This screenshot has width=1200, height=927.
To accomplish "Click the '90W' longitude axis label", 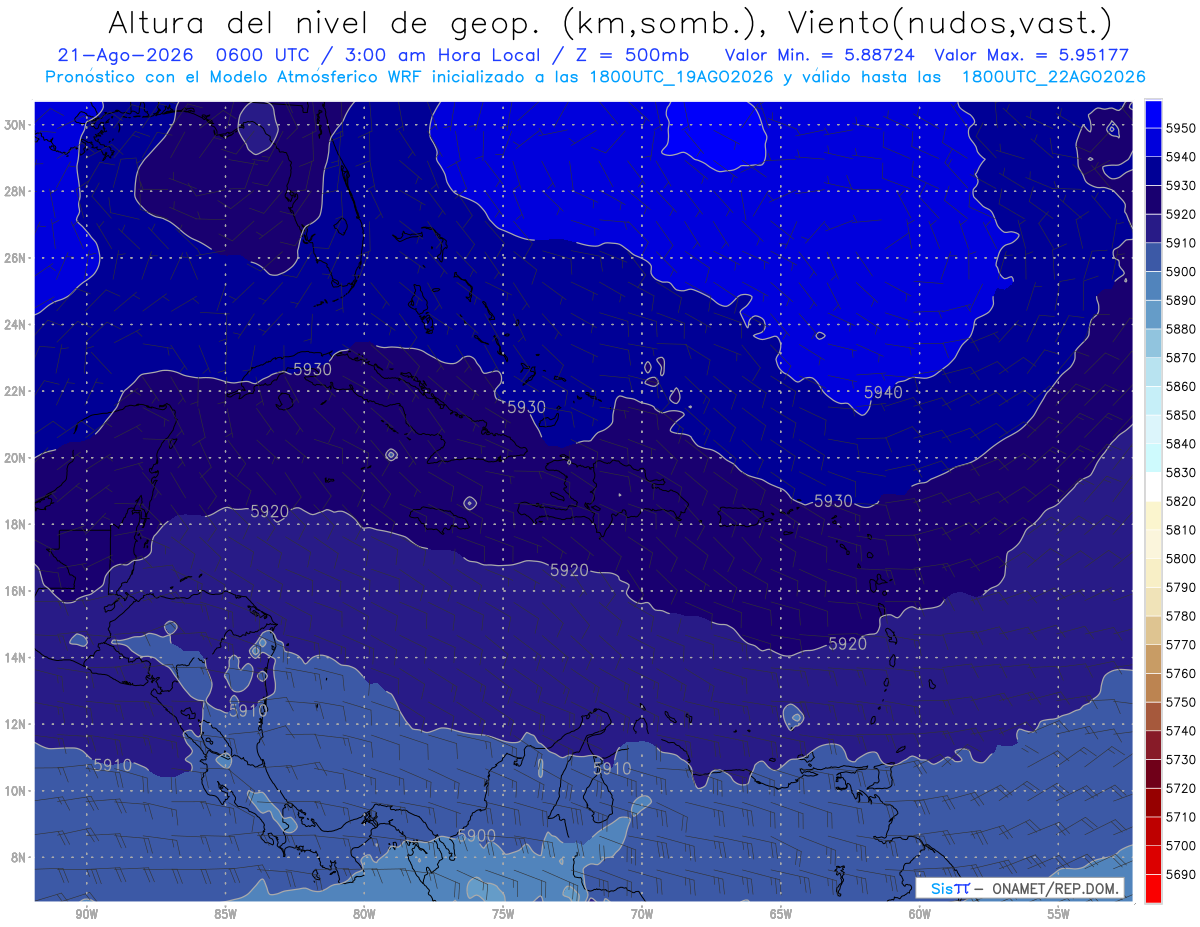I will [87, 915].
